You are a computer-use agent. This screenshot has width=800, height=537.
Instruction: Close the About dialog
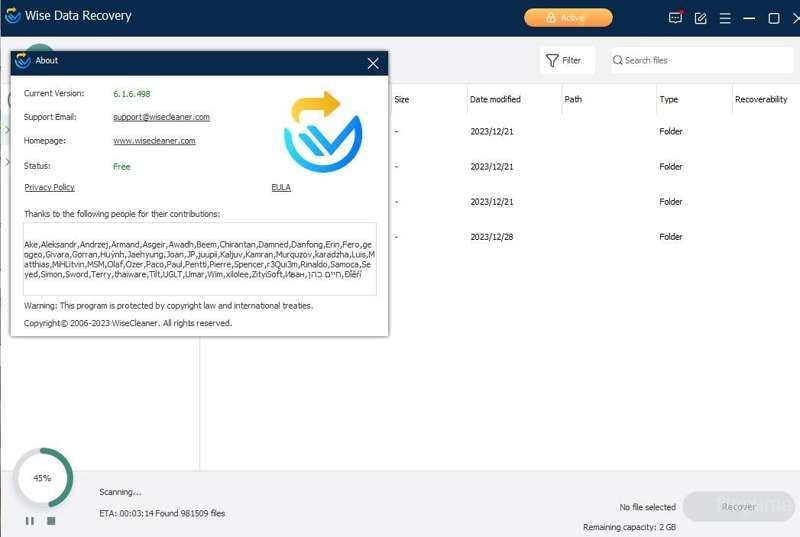tap(373, 63)
